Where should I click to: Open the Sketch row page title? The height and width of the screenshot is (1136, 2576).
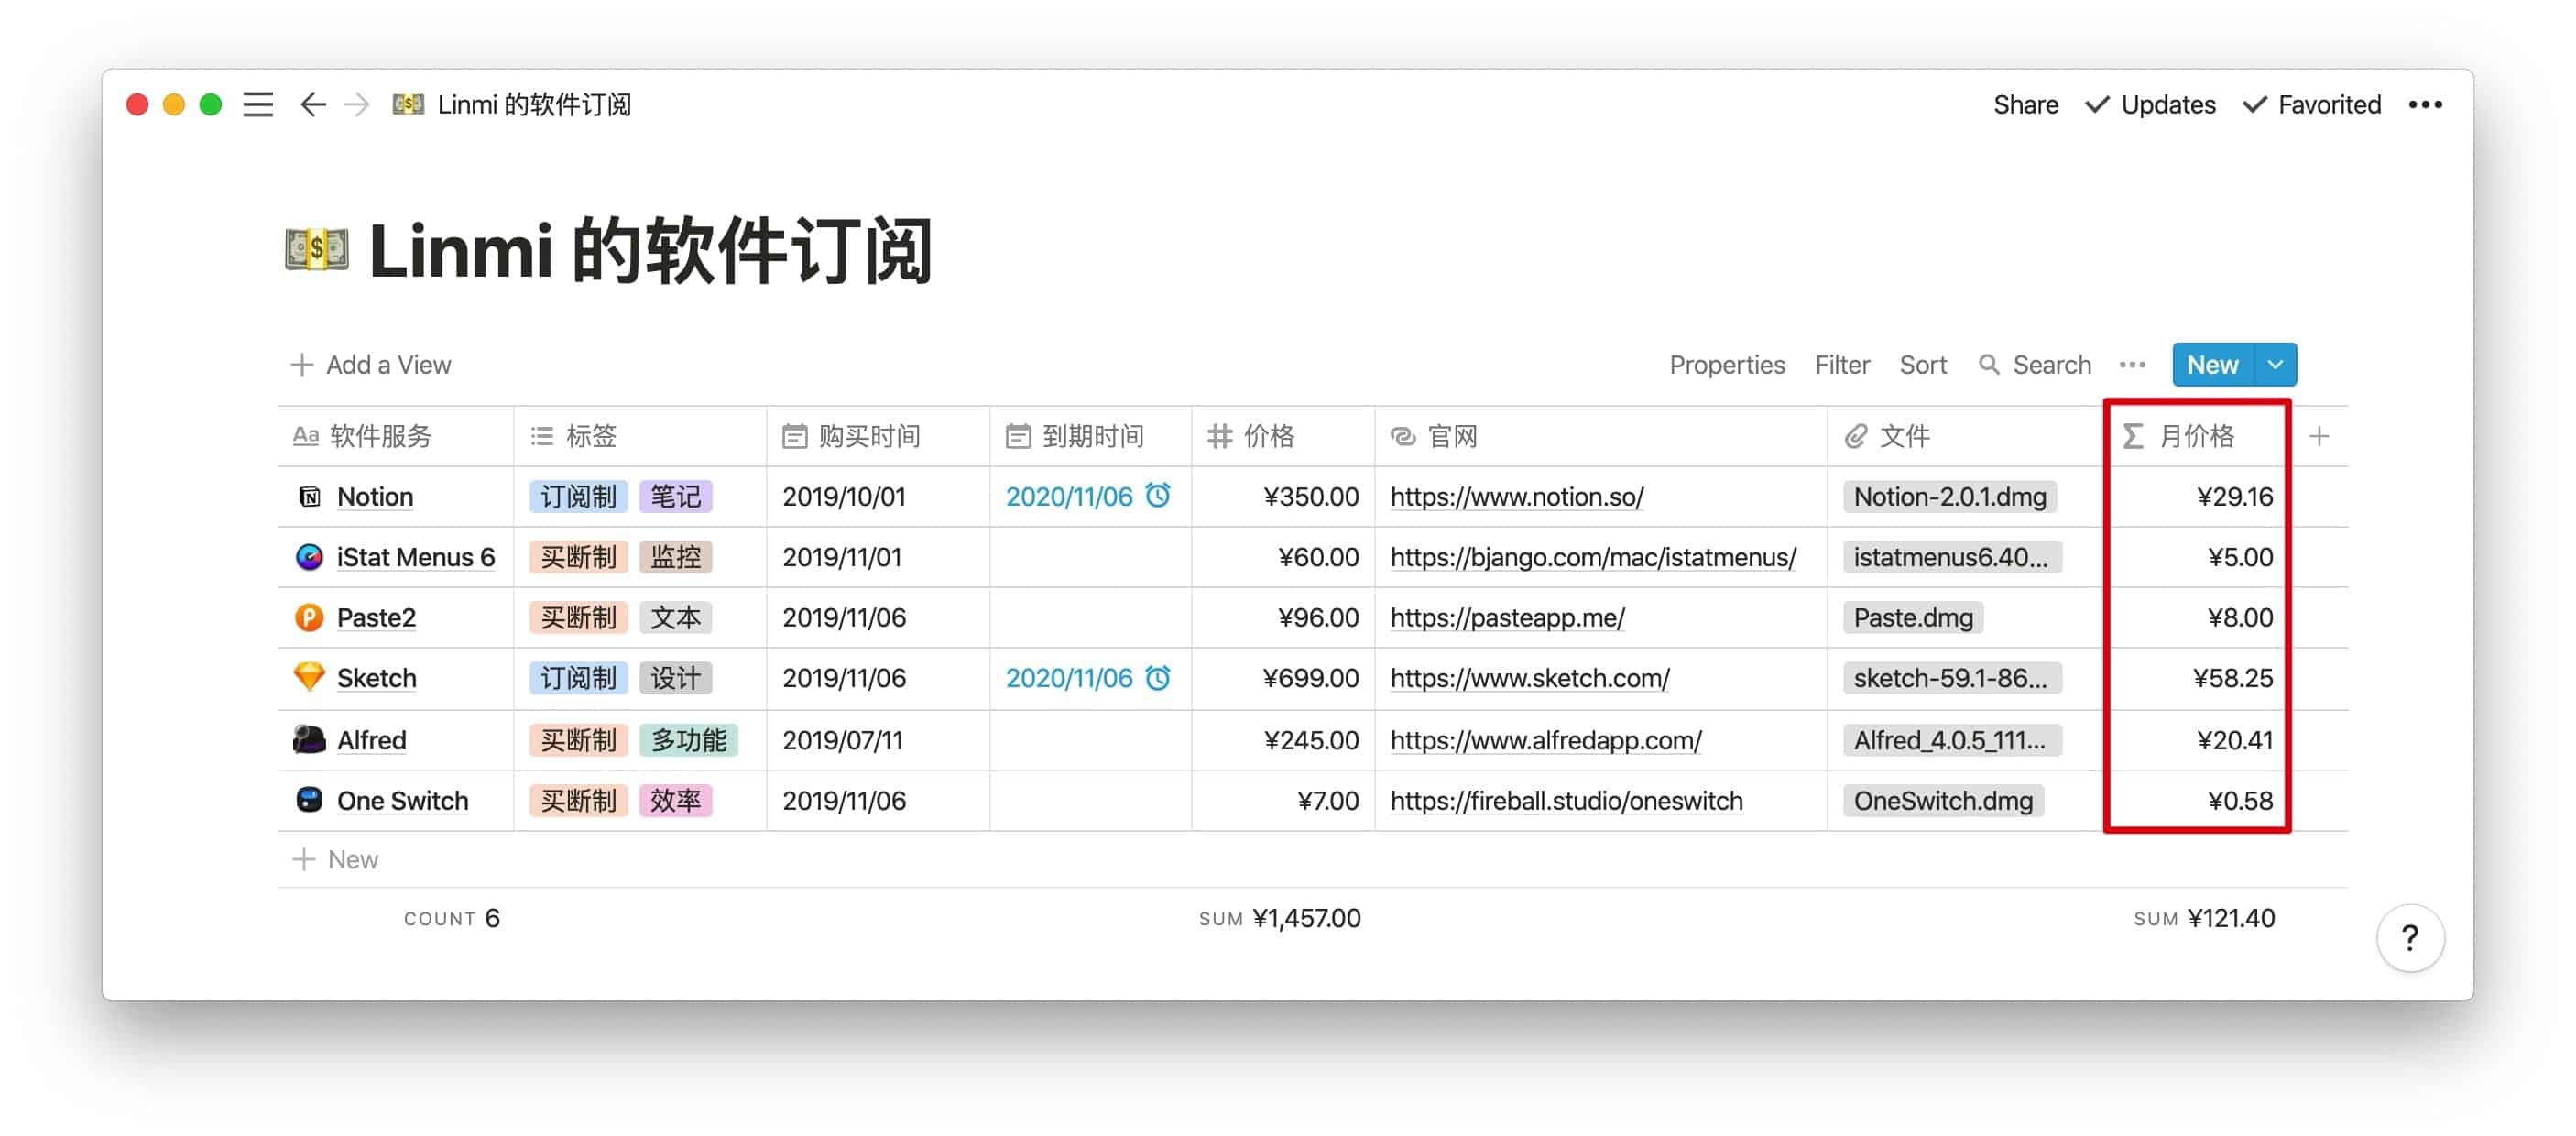click(376, 678)
